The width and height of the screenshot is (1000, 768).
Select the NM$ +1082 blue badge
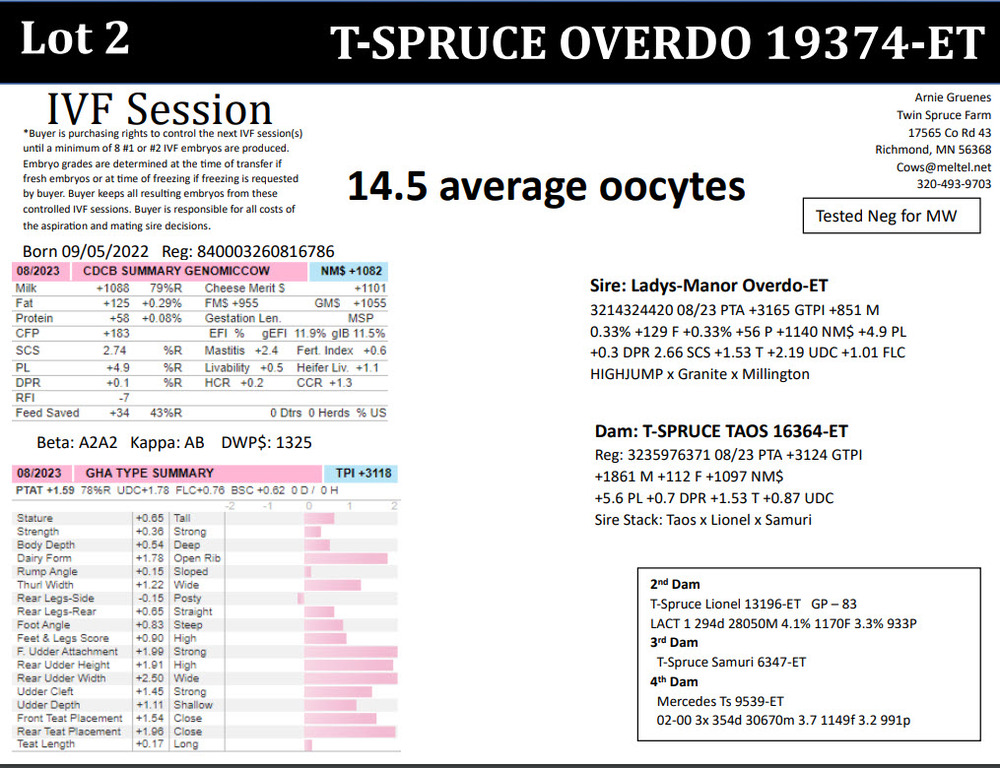(351, 271)
